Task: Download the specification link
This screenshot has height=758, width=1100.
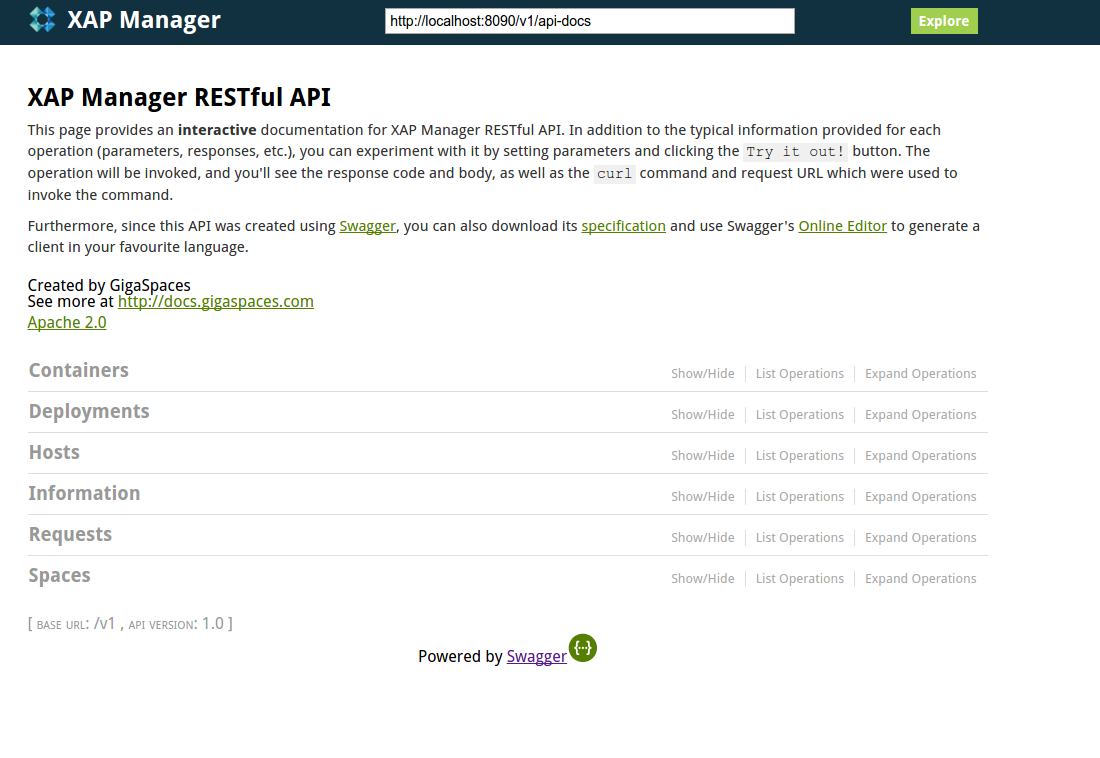Action: coord(623,226)
